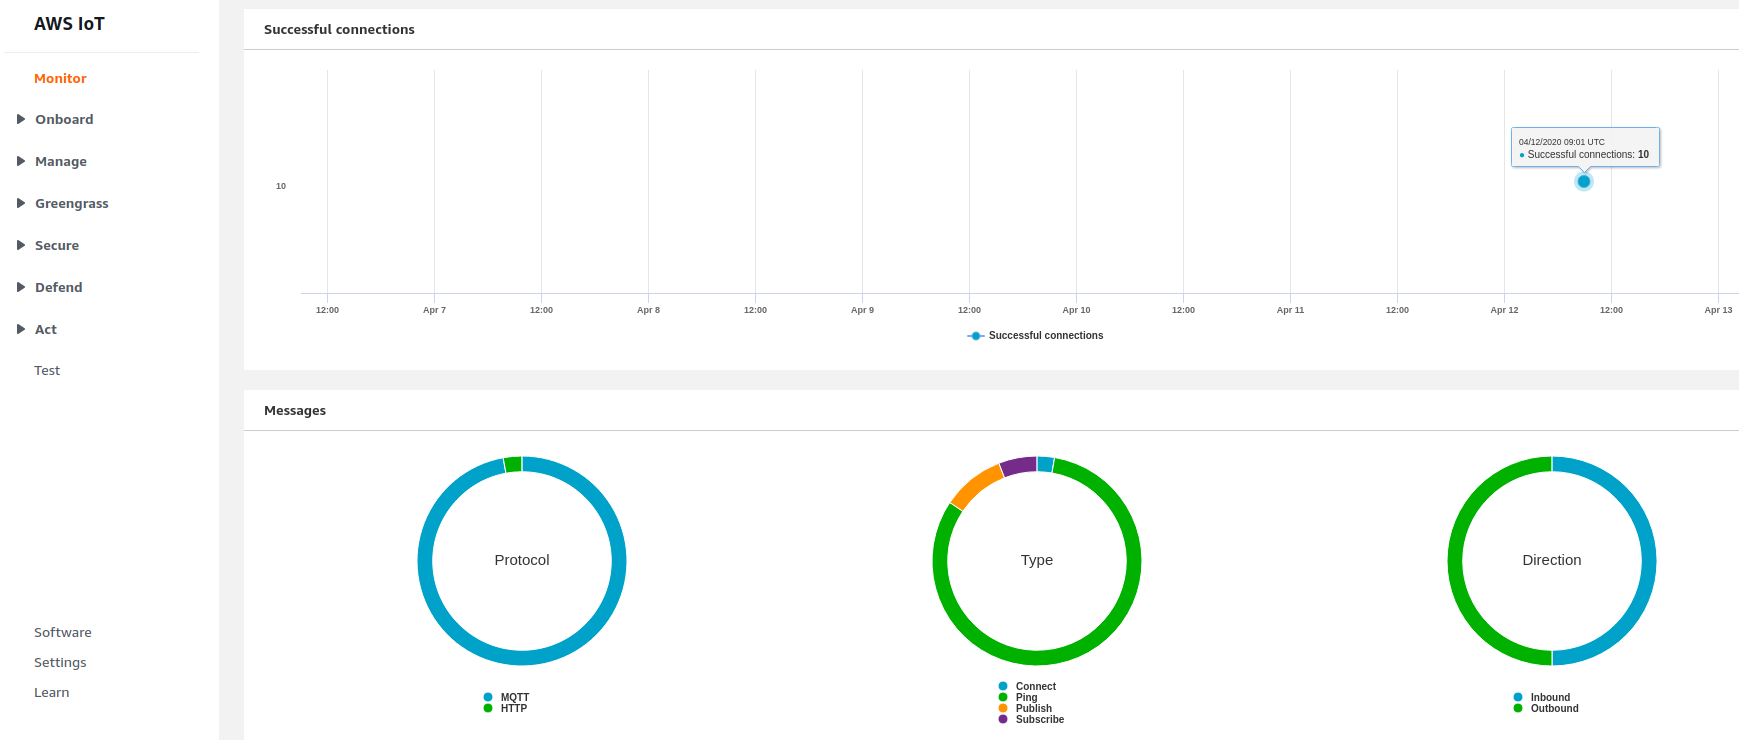
Task: Open the Settings link
Action: coord(60,662)
